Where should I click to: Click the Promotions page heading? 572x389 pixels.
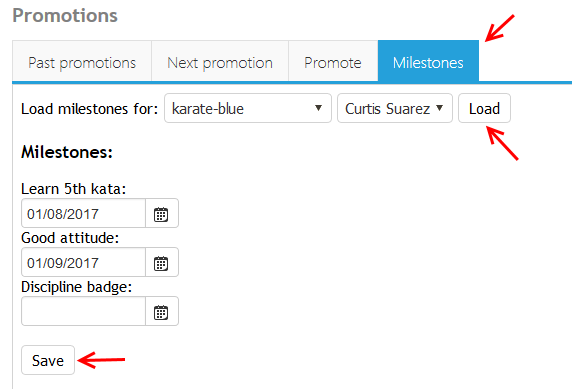coord(65,15)
